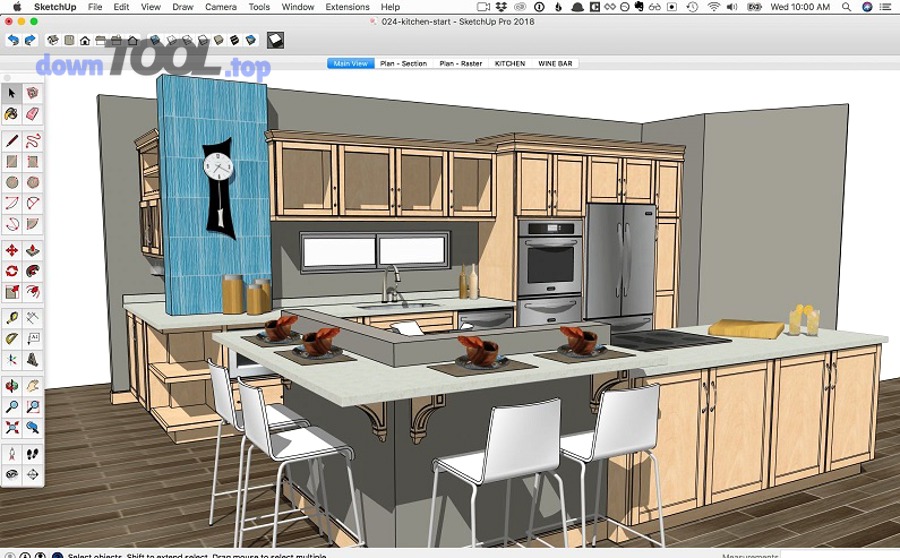Viewport: 900px width, 558px height.
Task: Activate the Orbit tool
Action: tap(12, 385)
